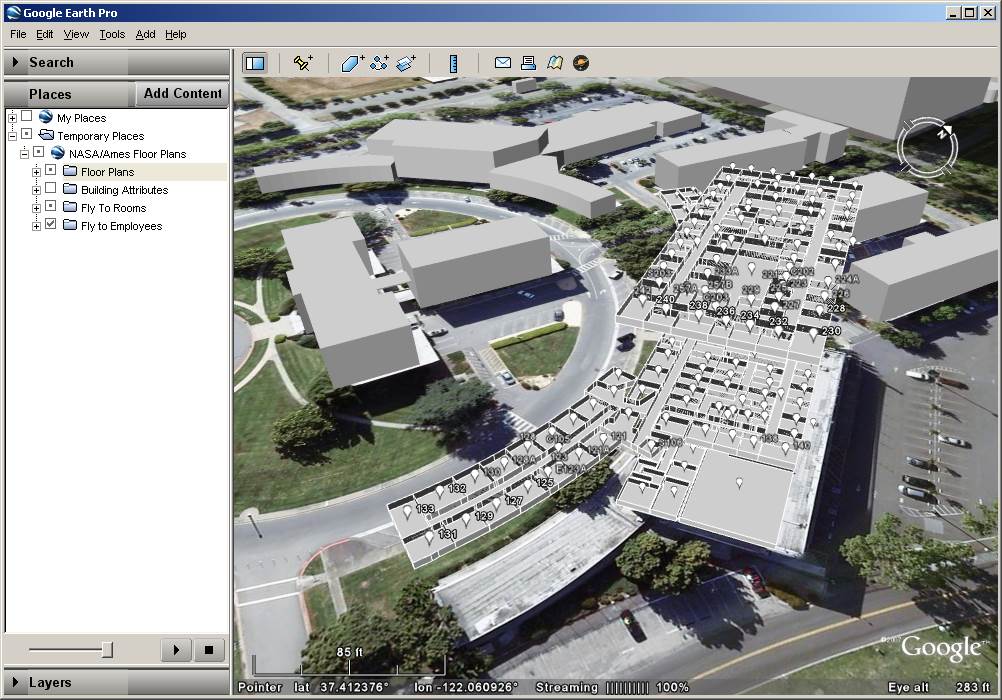Viewport: 1002px width, 700px height.
Task: Expand the My Places tree node
Action: tap(12, 118)
